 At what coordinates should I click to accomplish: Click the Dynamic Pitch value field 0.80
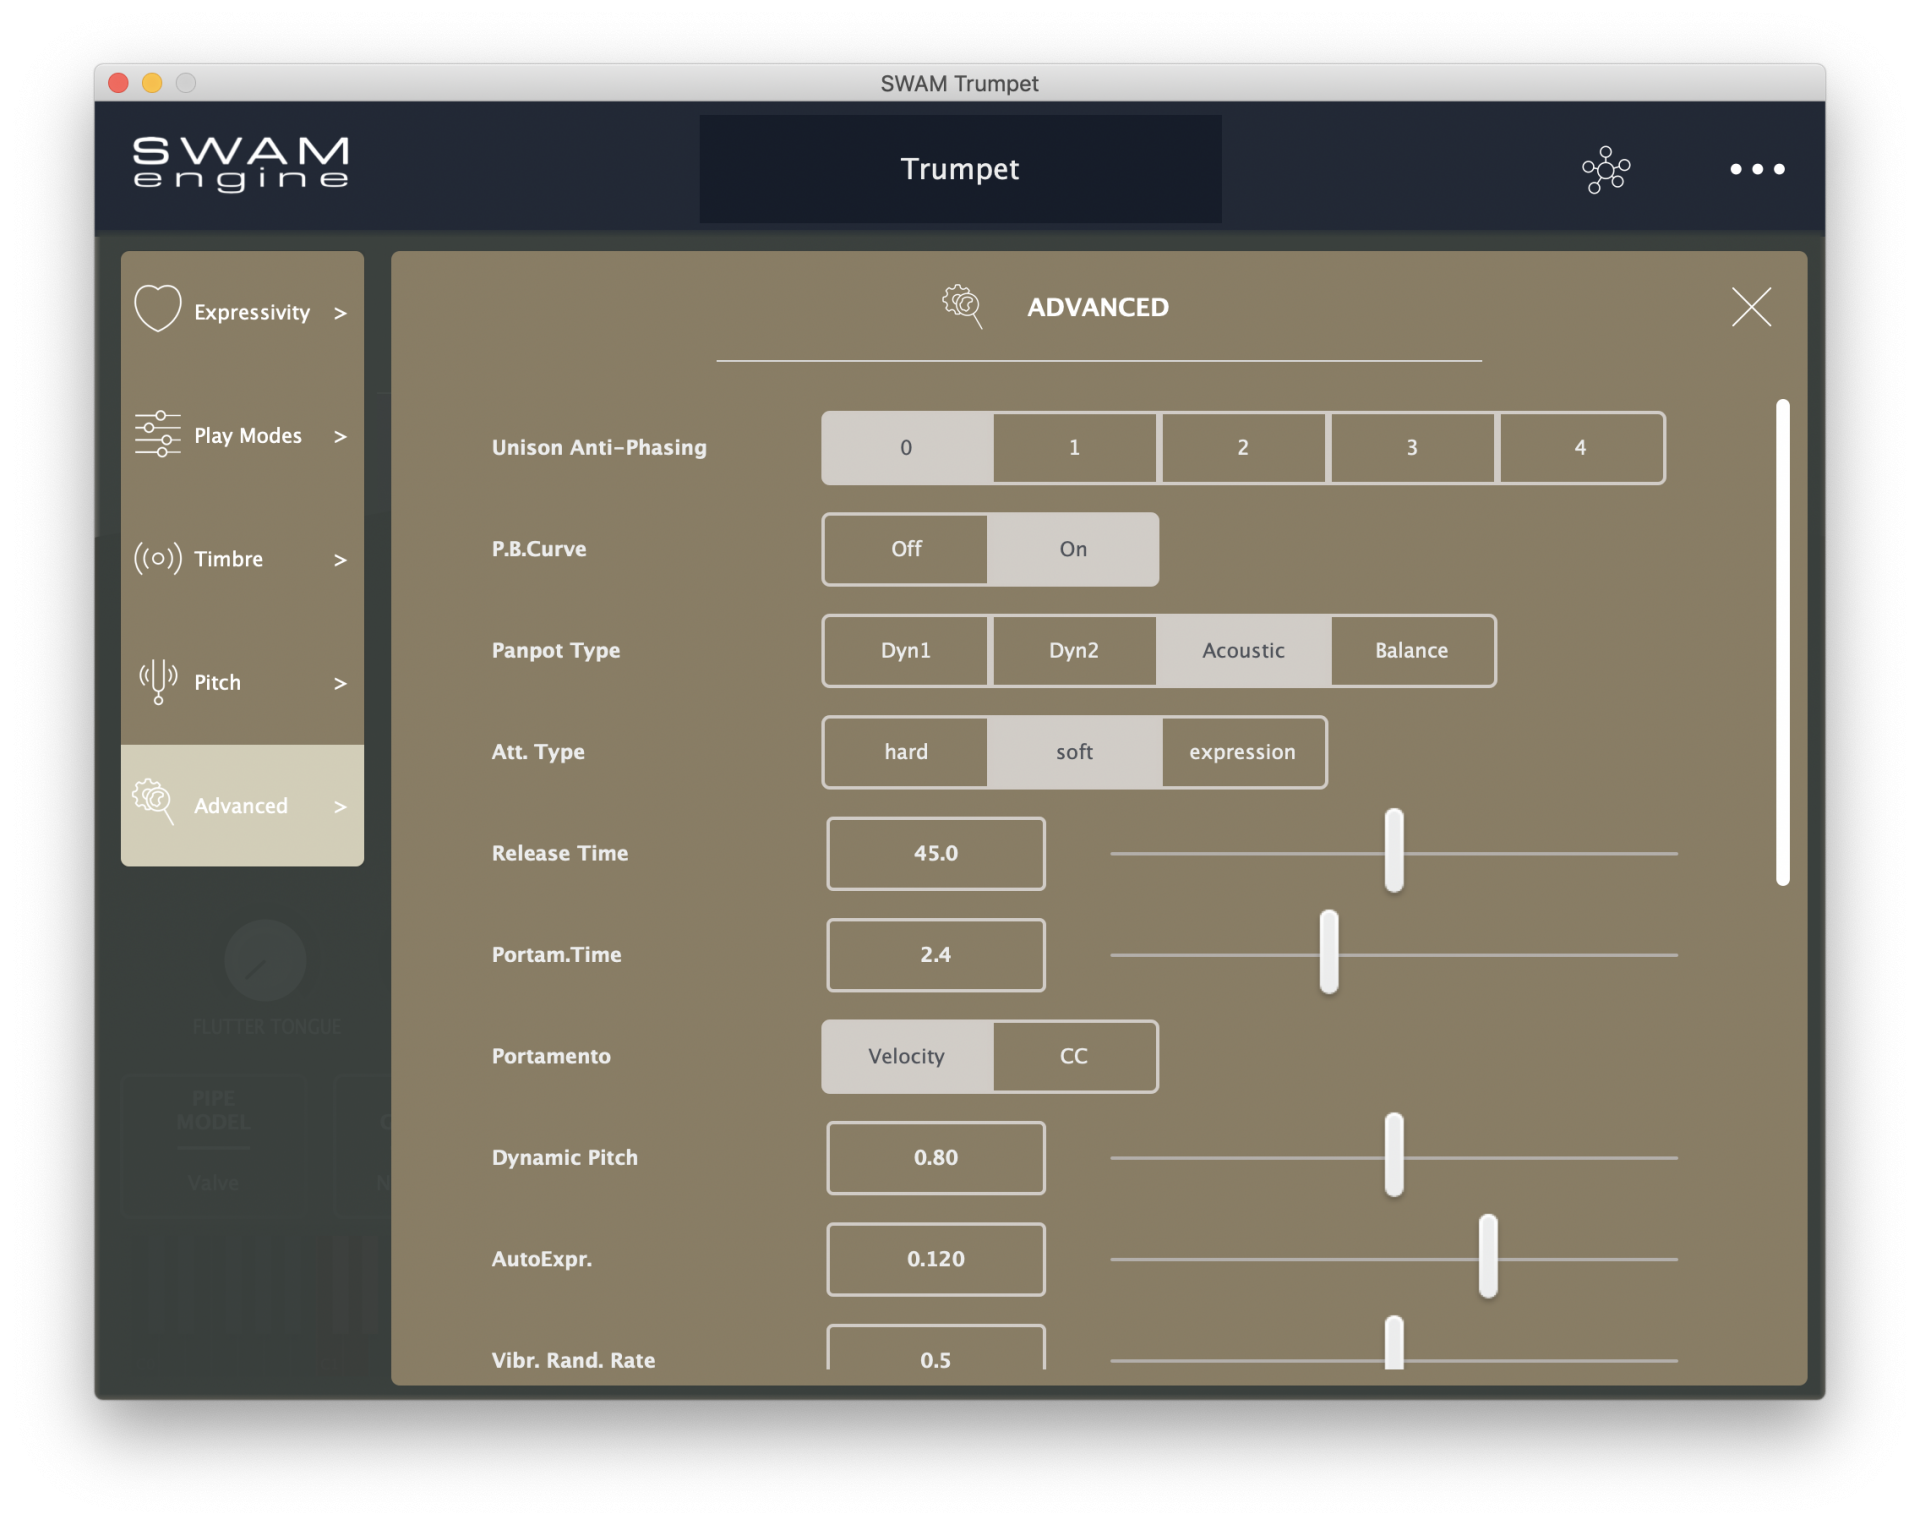point(936,1157)
